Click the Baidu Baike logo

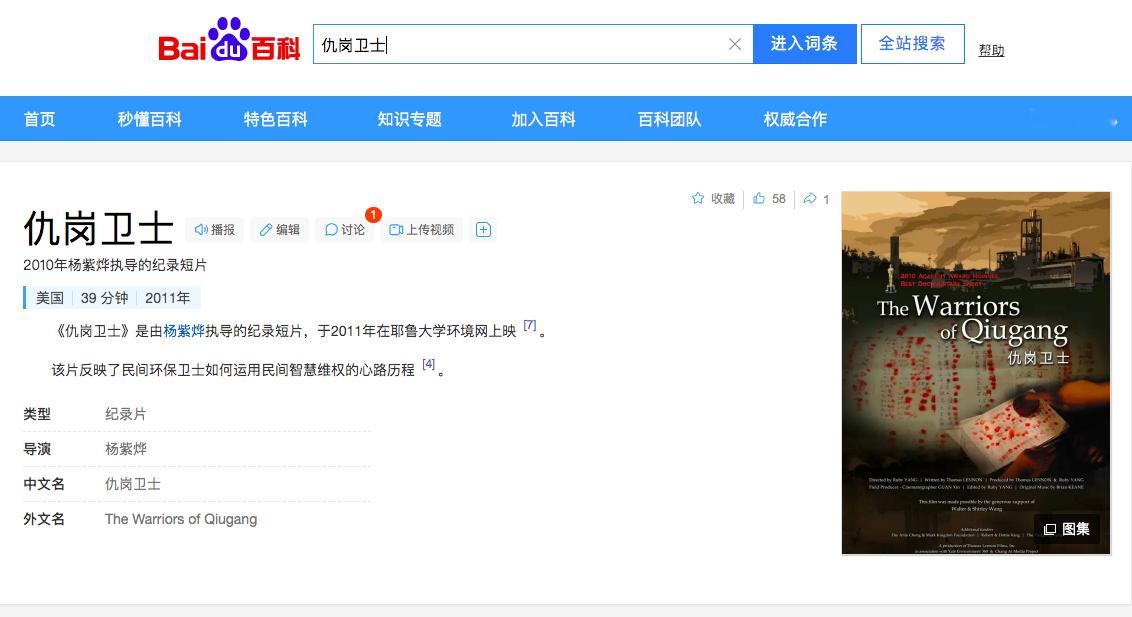pyautogui.click(x=229, y=40)
